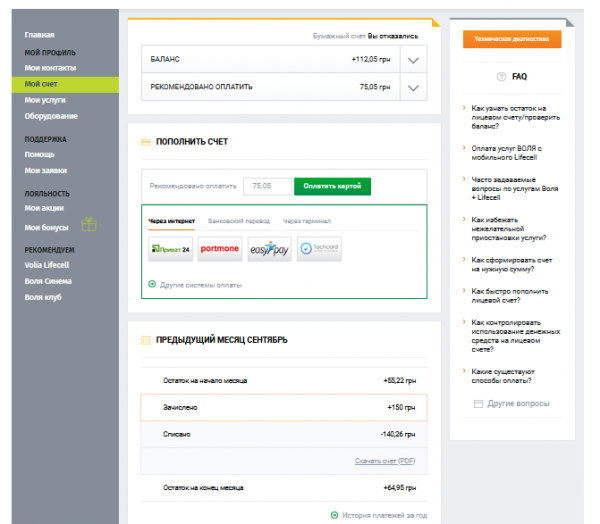
Task: Expand the БАЛАНС row chevron
Action: [413, 60]
